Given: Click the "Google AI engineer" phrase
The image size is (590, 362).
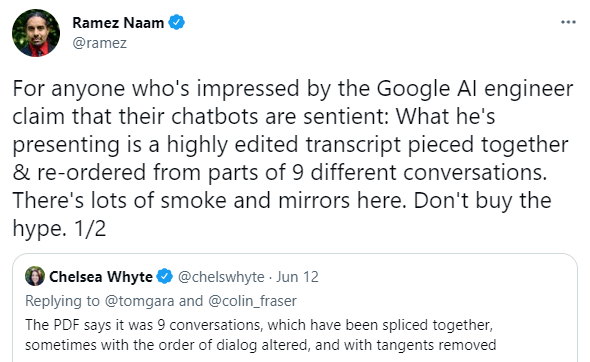Looking at the screenshot, I should pos(475,89).
